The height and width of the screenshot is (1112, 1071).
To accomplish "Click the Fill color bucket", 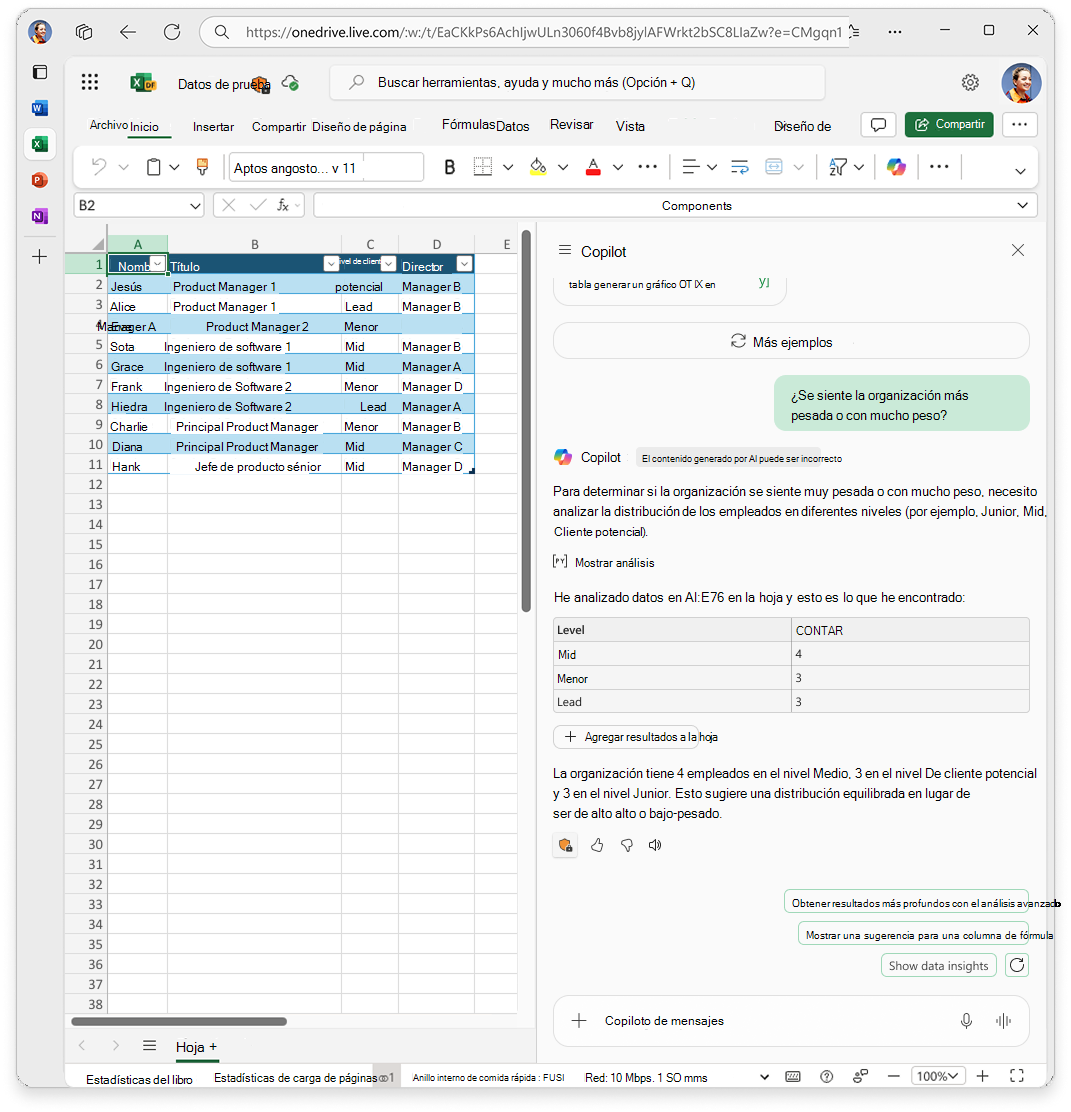I will coord(538,167).
